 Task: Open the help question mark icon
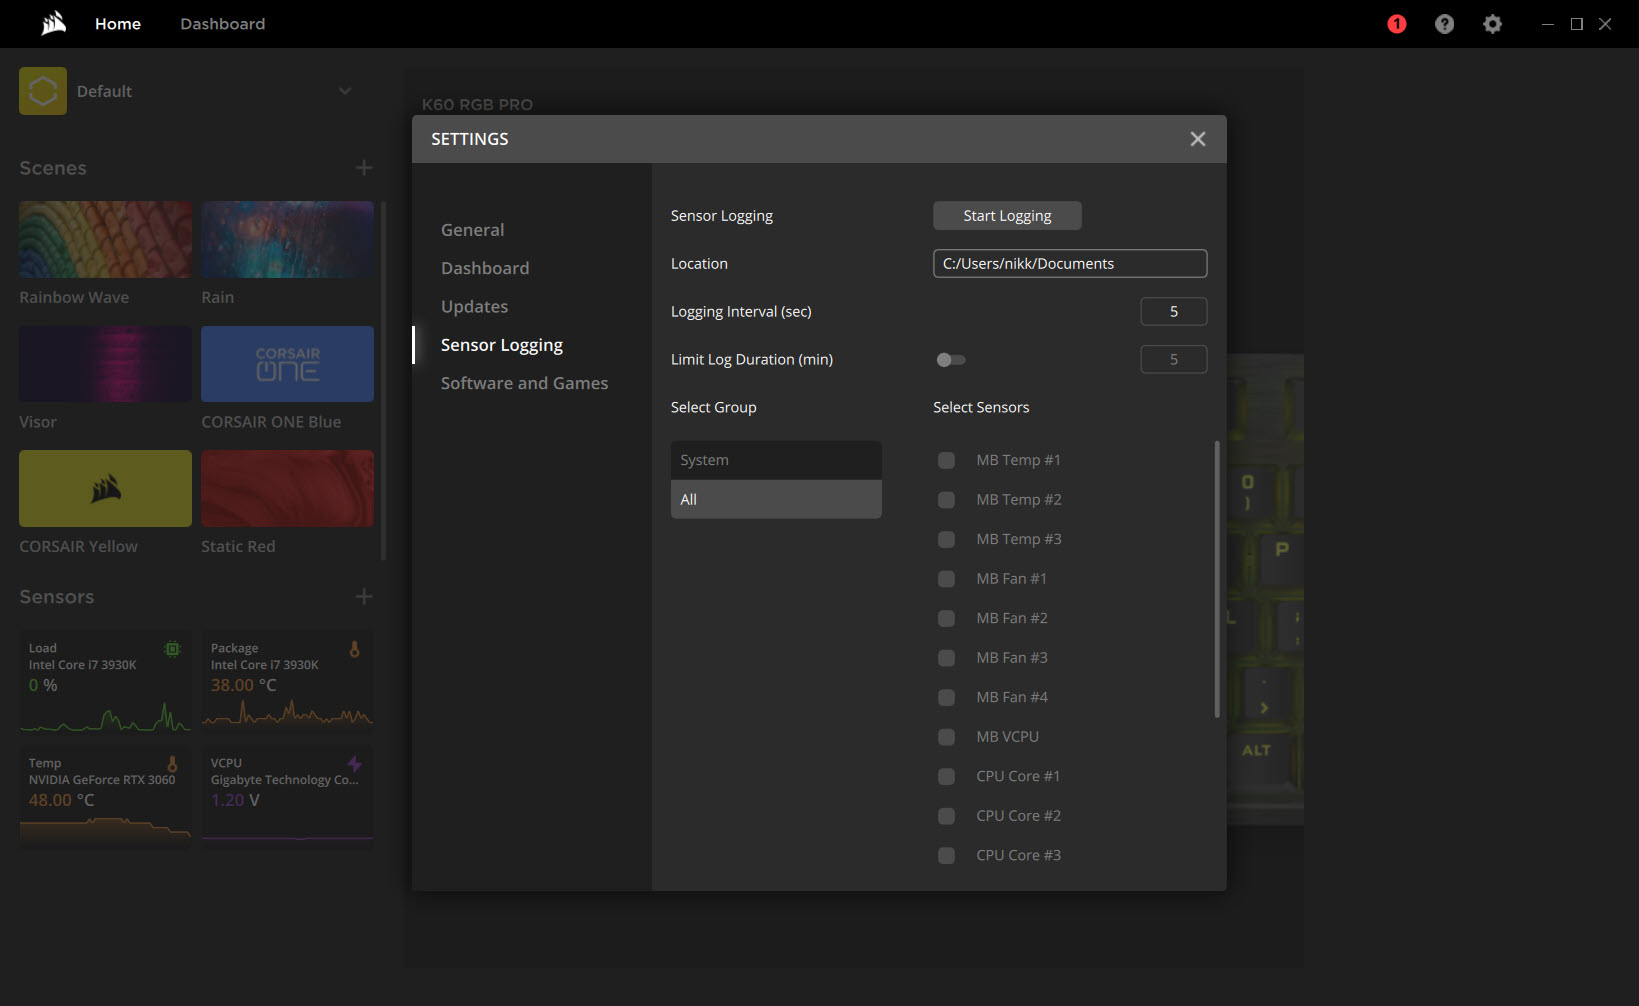point(1444,24)
